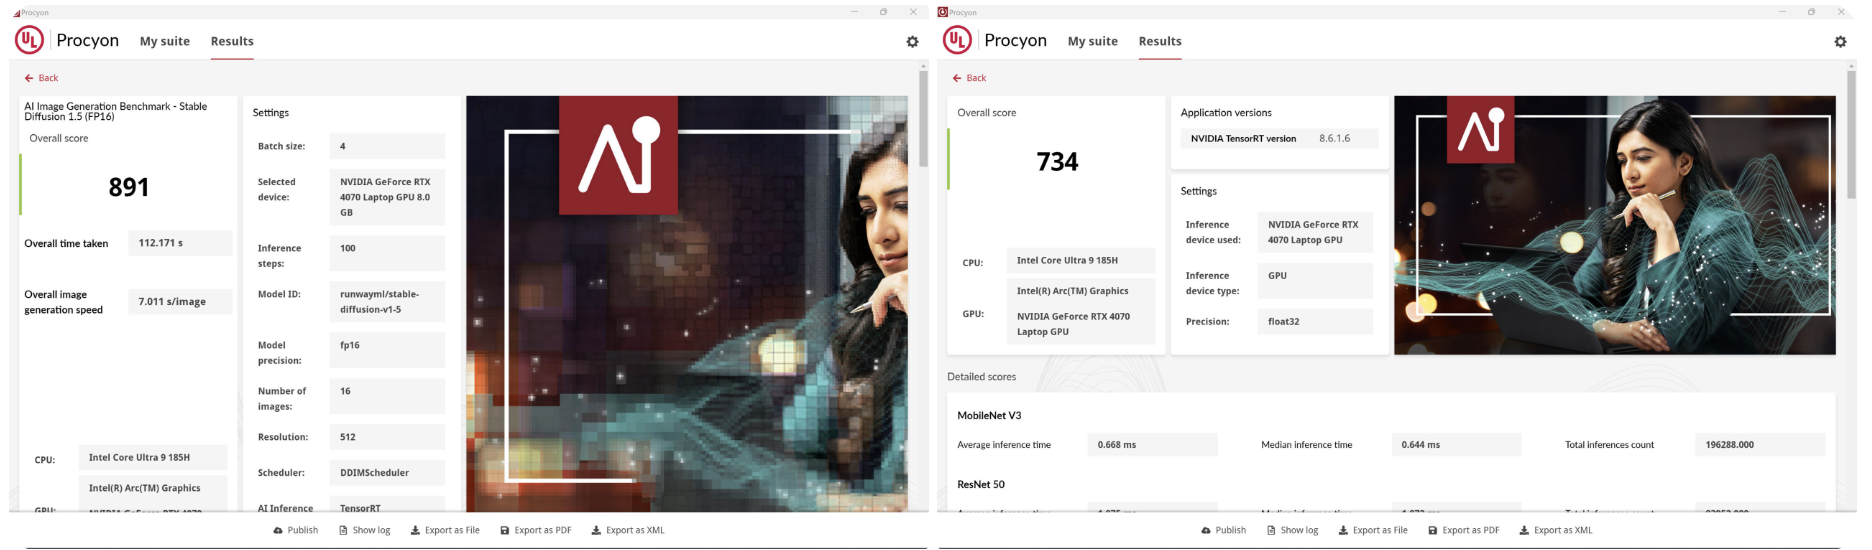Click ResNet 50 heading

tap(981, 484)
